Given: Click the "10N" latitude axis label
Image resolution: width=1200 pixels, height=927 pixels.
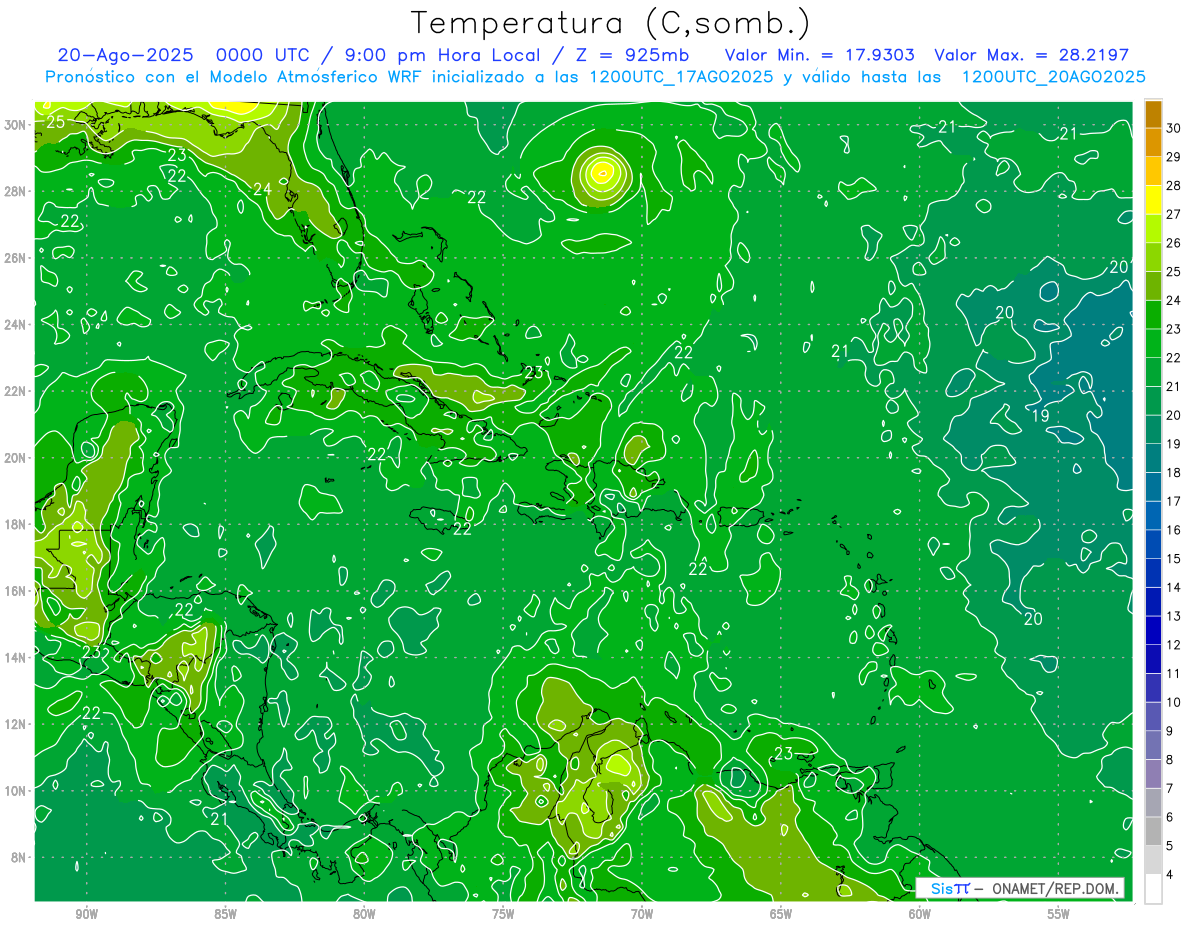Looking at the screenshot, I should tap(15, 790).
